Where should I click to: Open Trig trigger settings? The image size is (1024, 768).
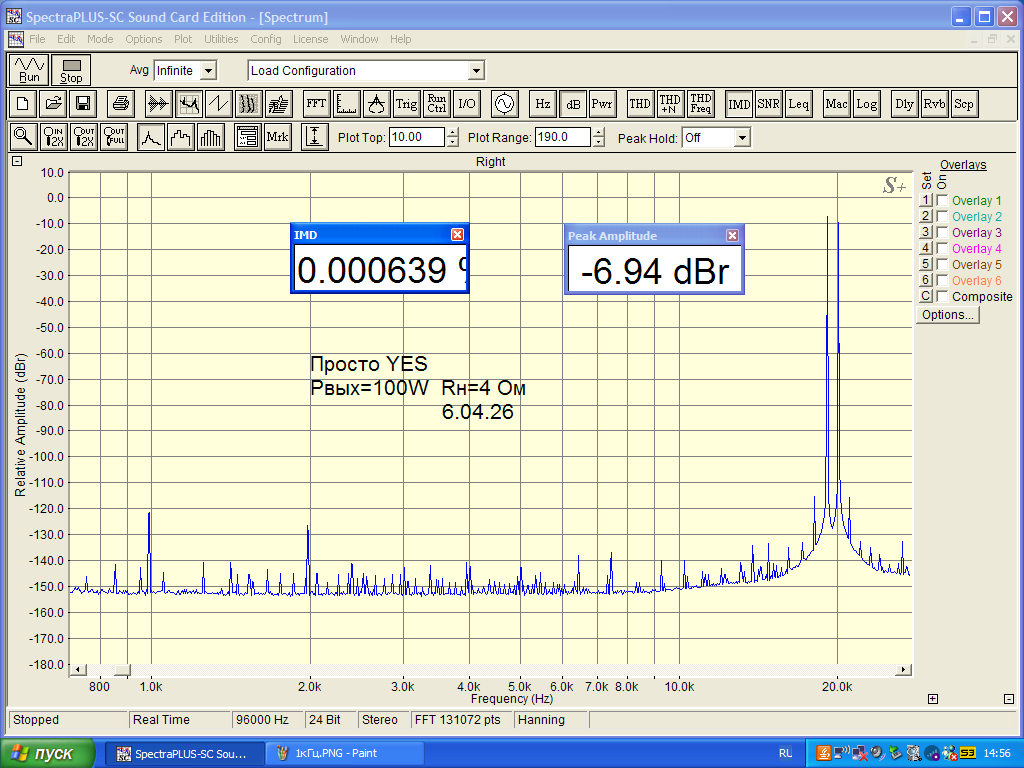click(x=406, y=104)
